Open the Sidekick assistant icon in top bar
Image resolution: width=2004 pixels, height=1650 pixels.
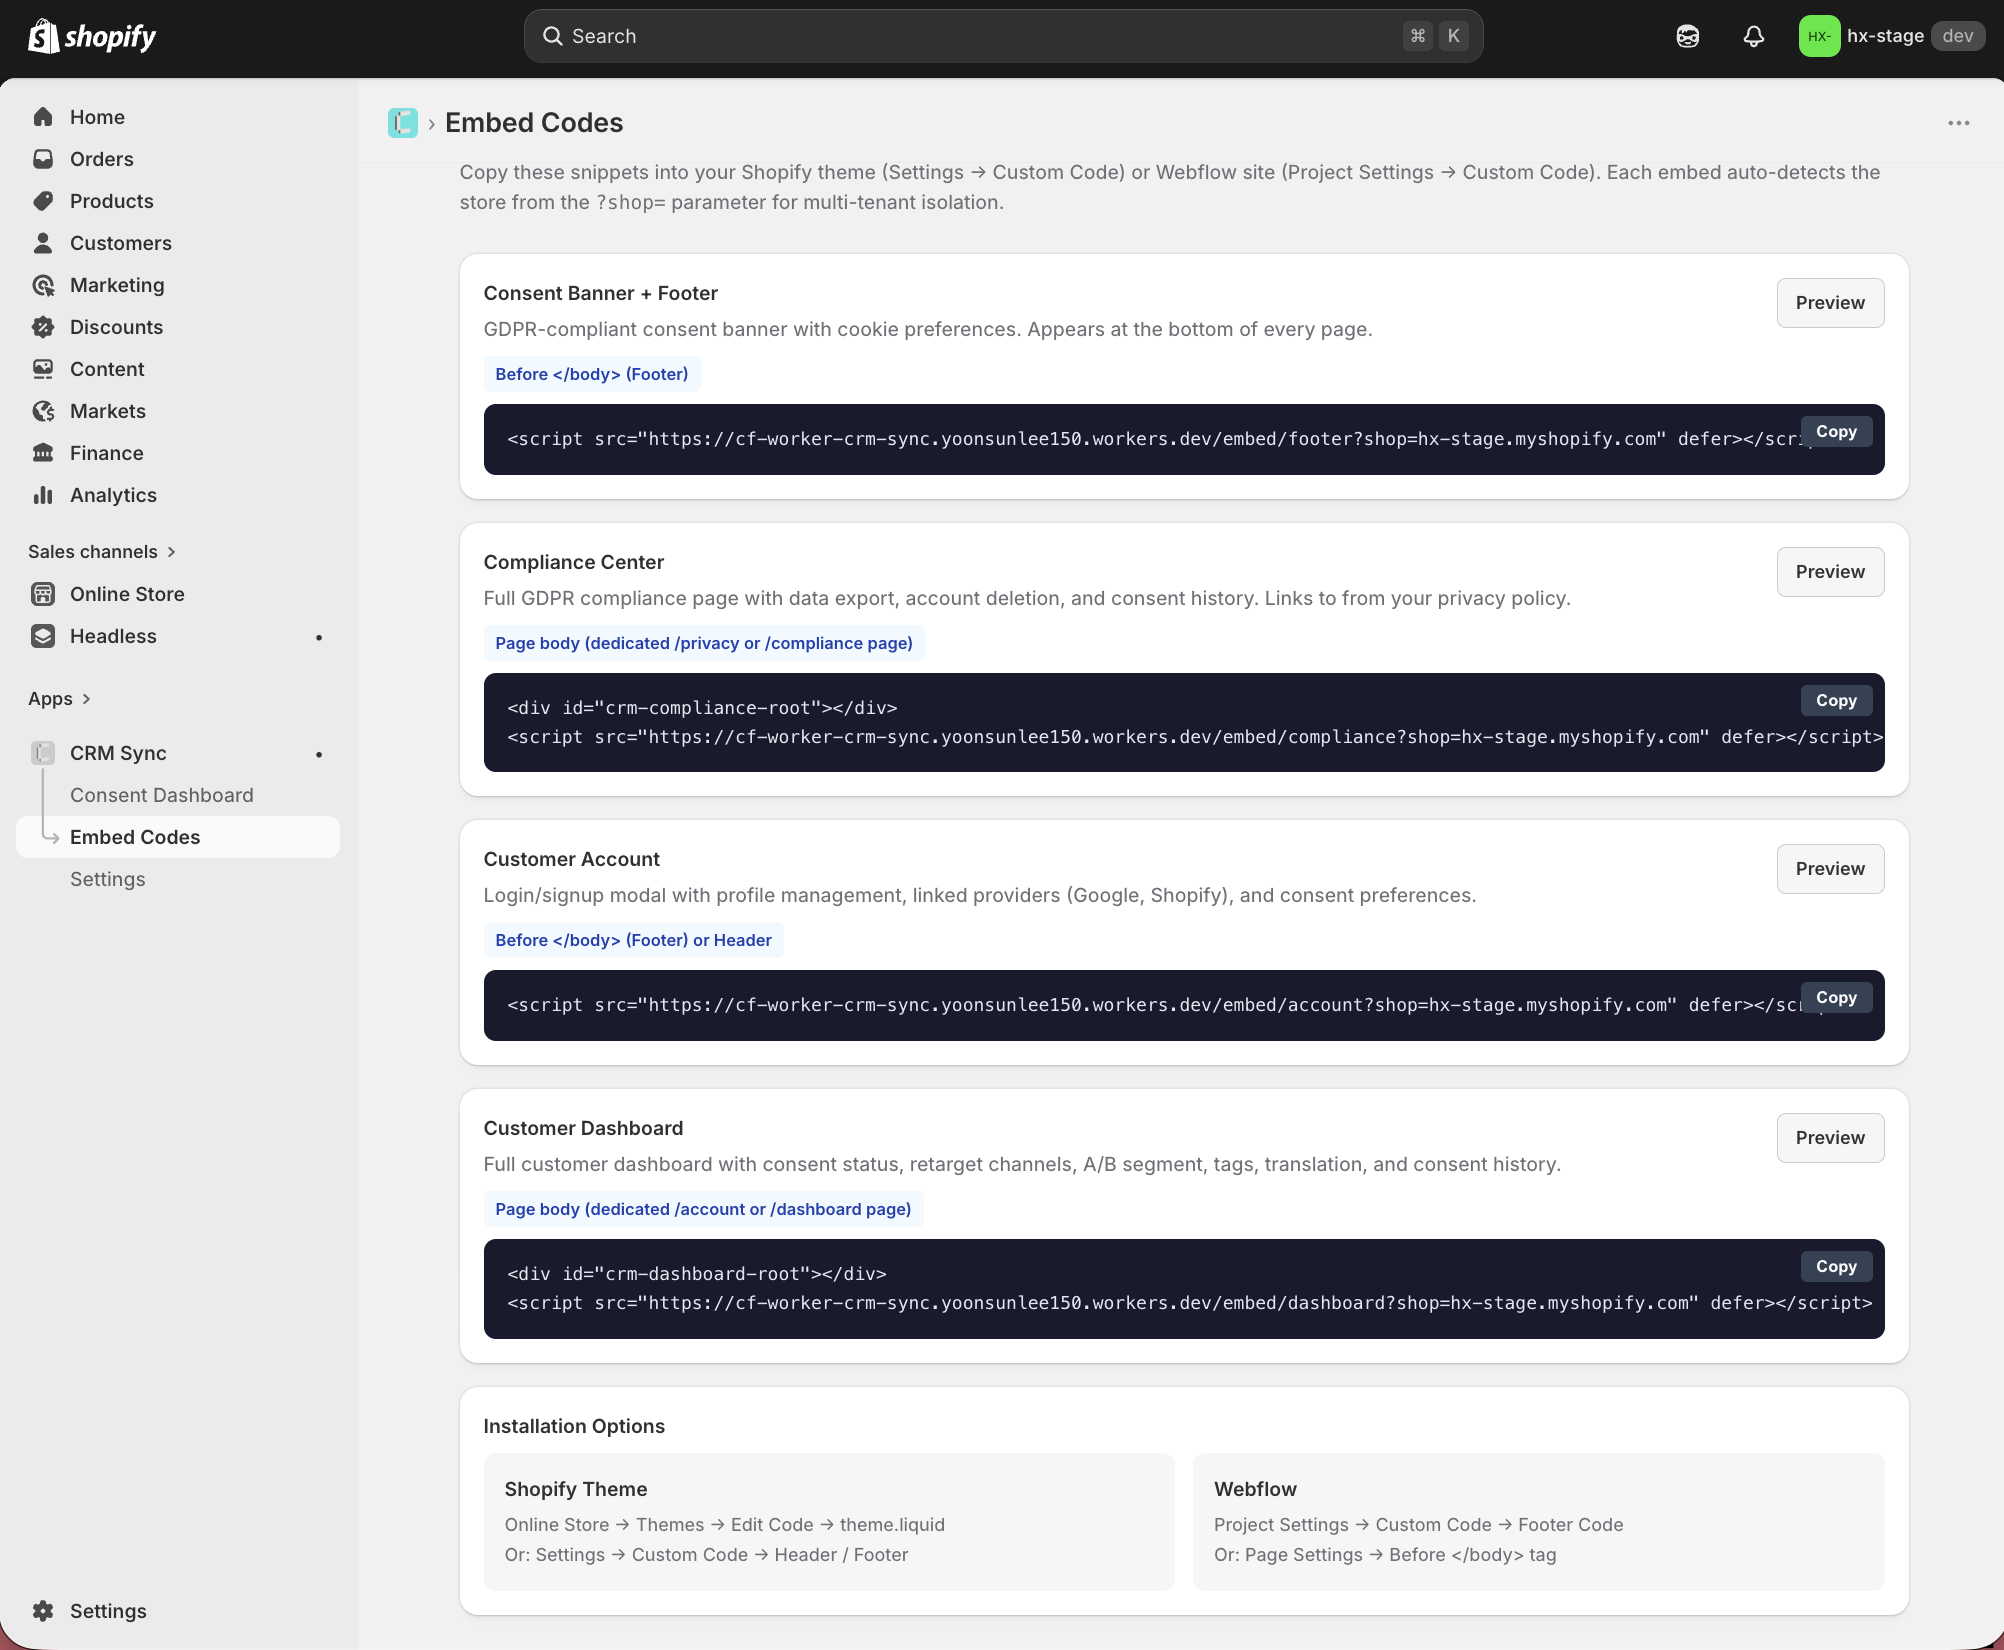point(1688,37)
